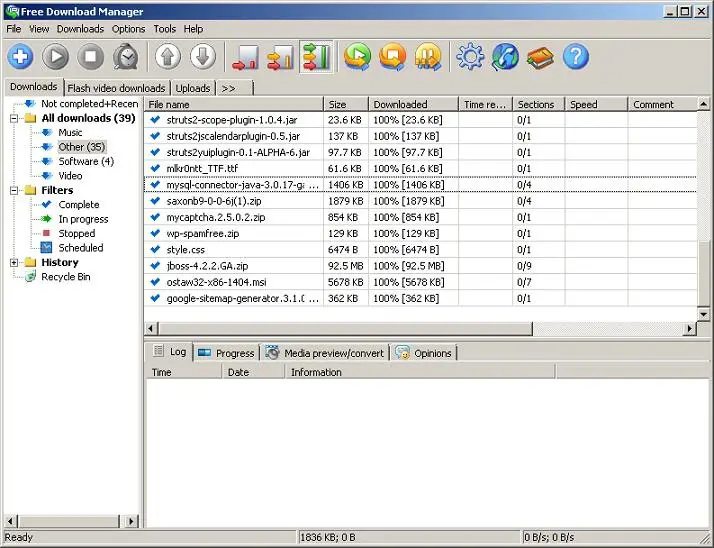Select the Complete filter
Screen dimensions: 714x548
pos(79,205)
